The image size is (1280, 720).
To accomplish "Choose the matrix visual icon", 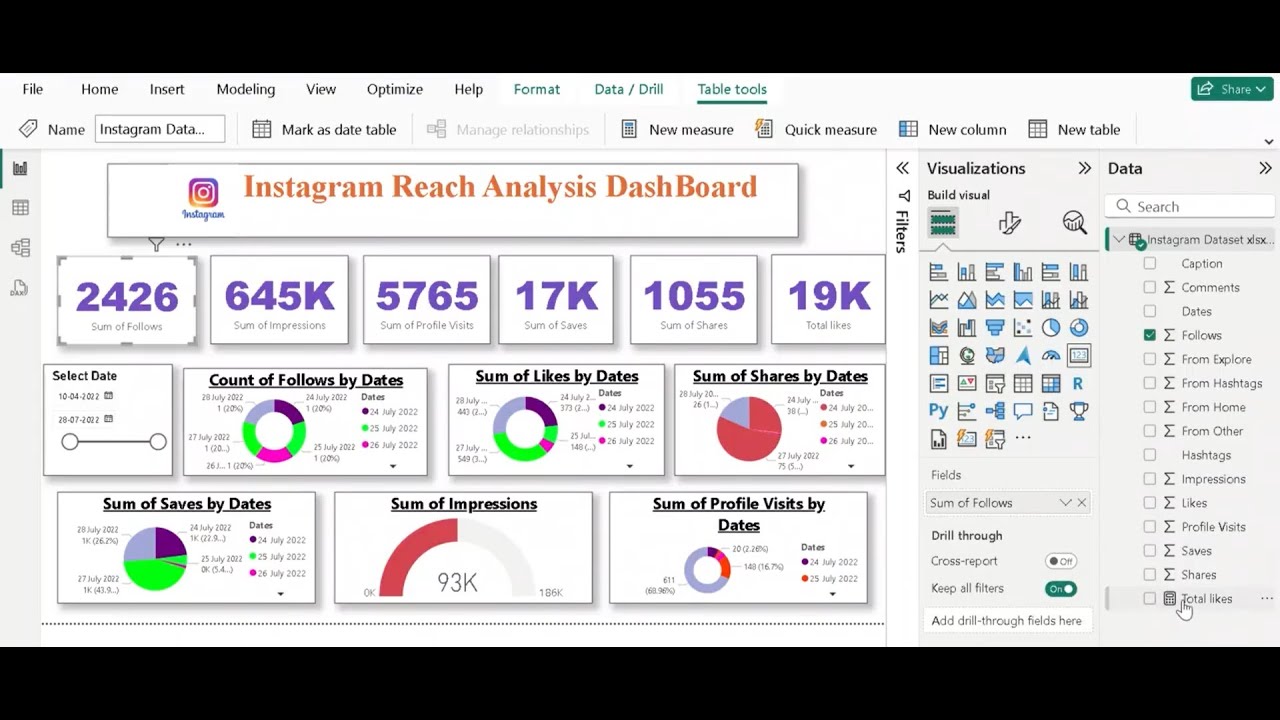I will [x=1050, y=384].
